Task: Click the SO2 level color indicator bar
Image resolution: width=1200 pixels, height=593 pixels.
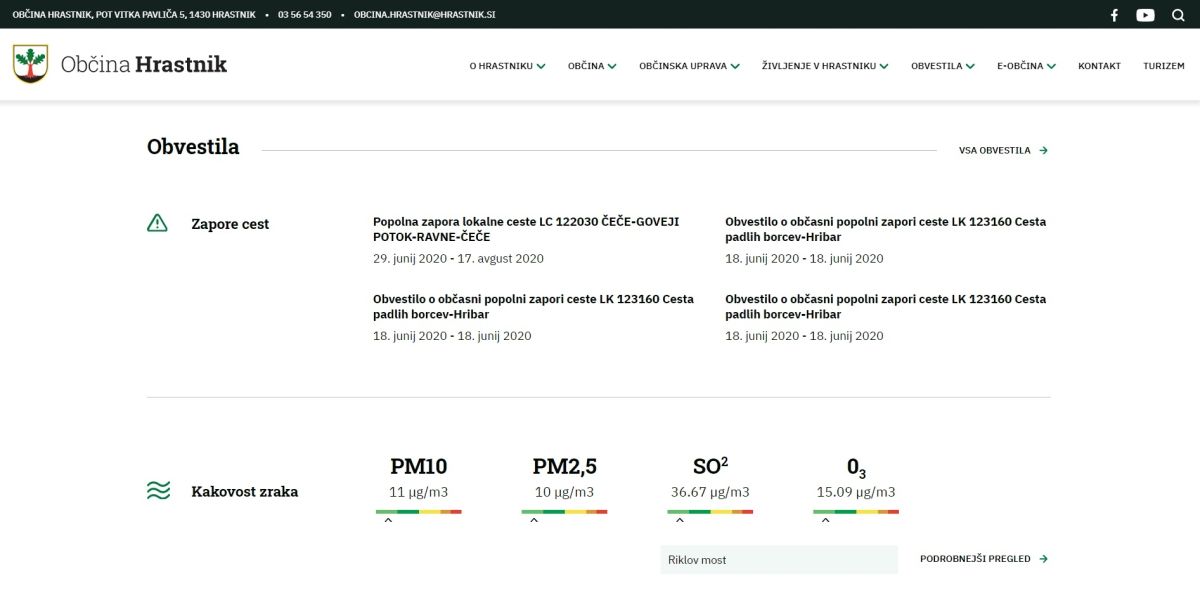Action: [710, 512]
